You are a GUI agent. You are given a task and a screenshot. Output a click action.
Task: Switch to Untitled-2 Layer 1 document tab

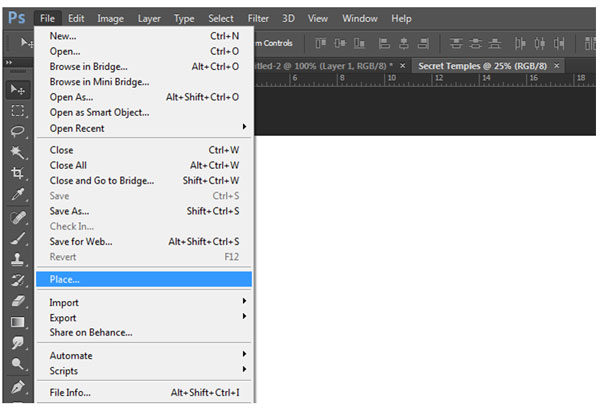coord(323,66)
